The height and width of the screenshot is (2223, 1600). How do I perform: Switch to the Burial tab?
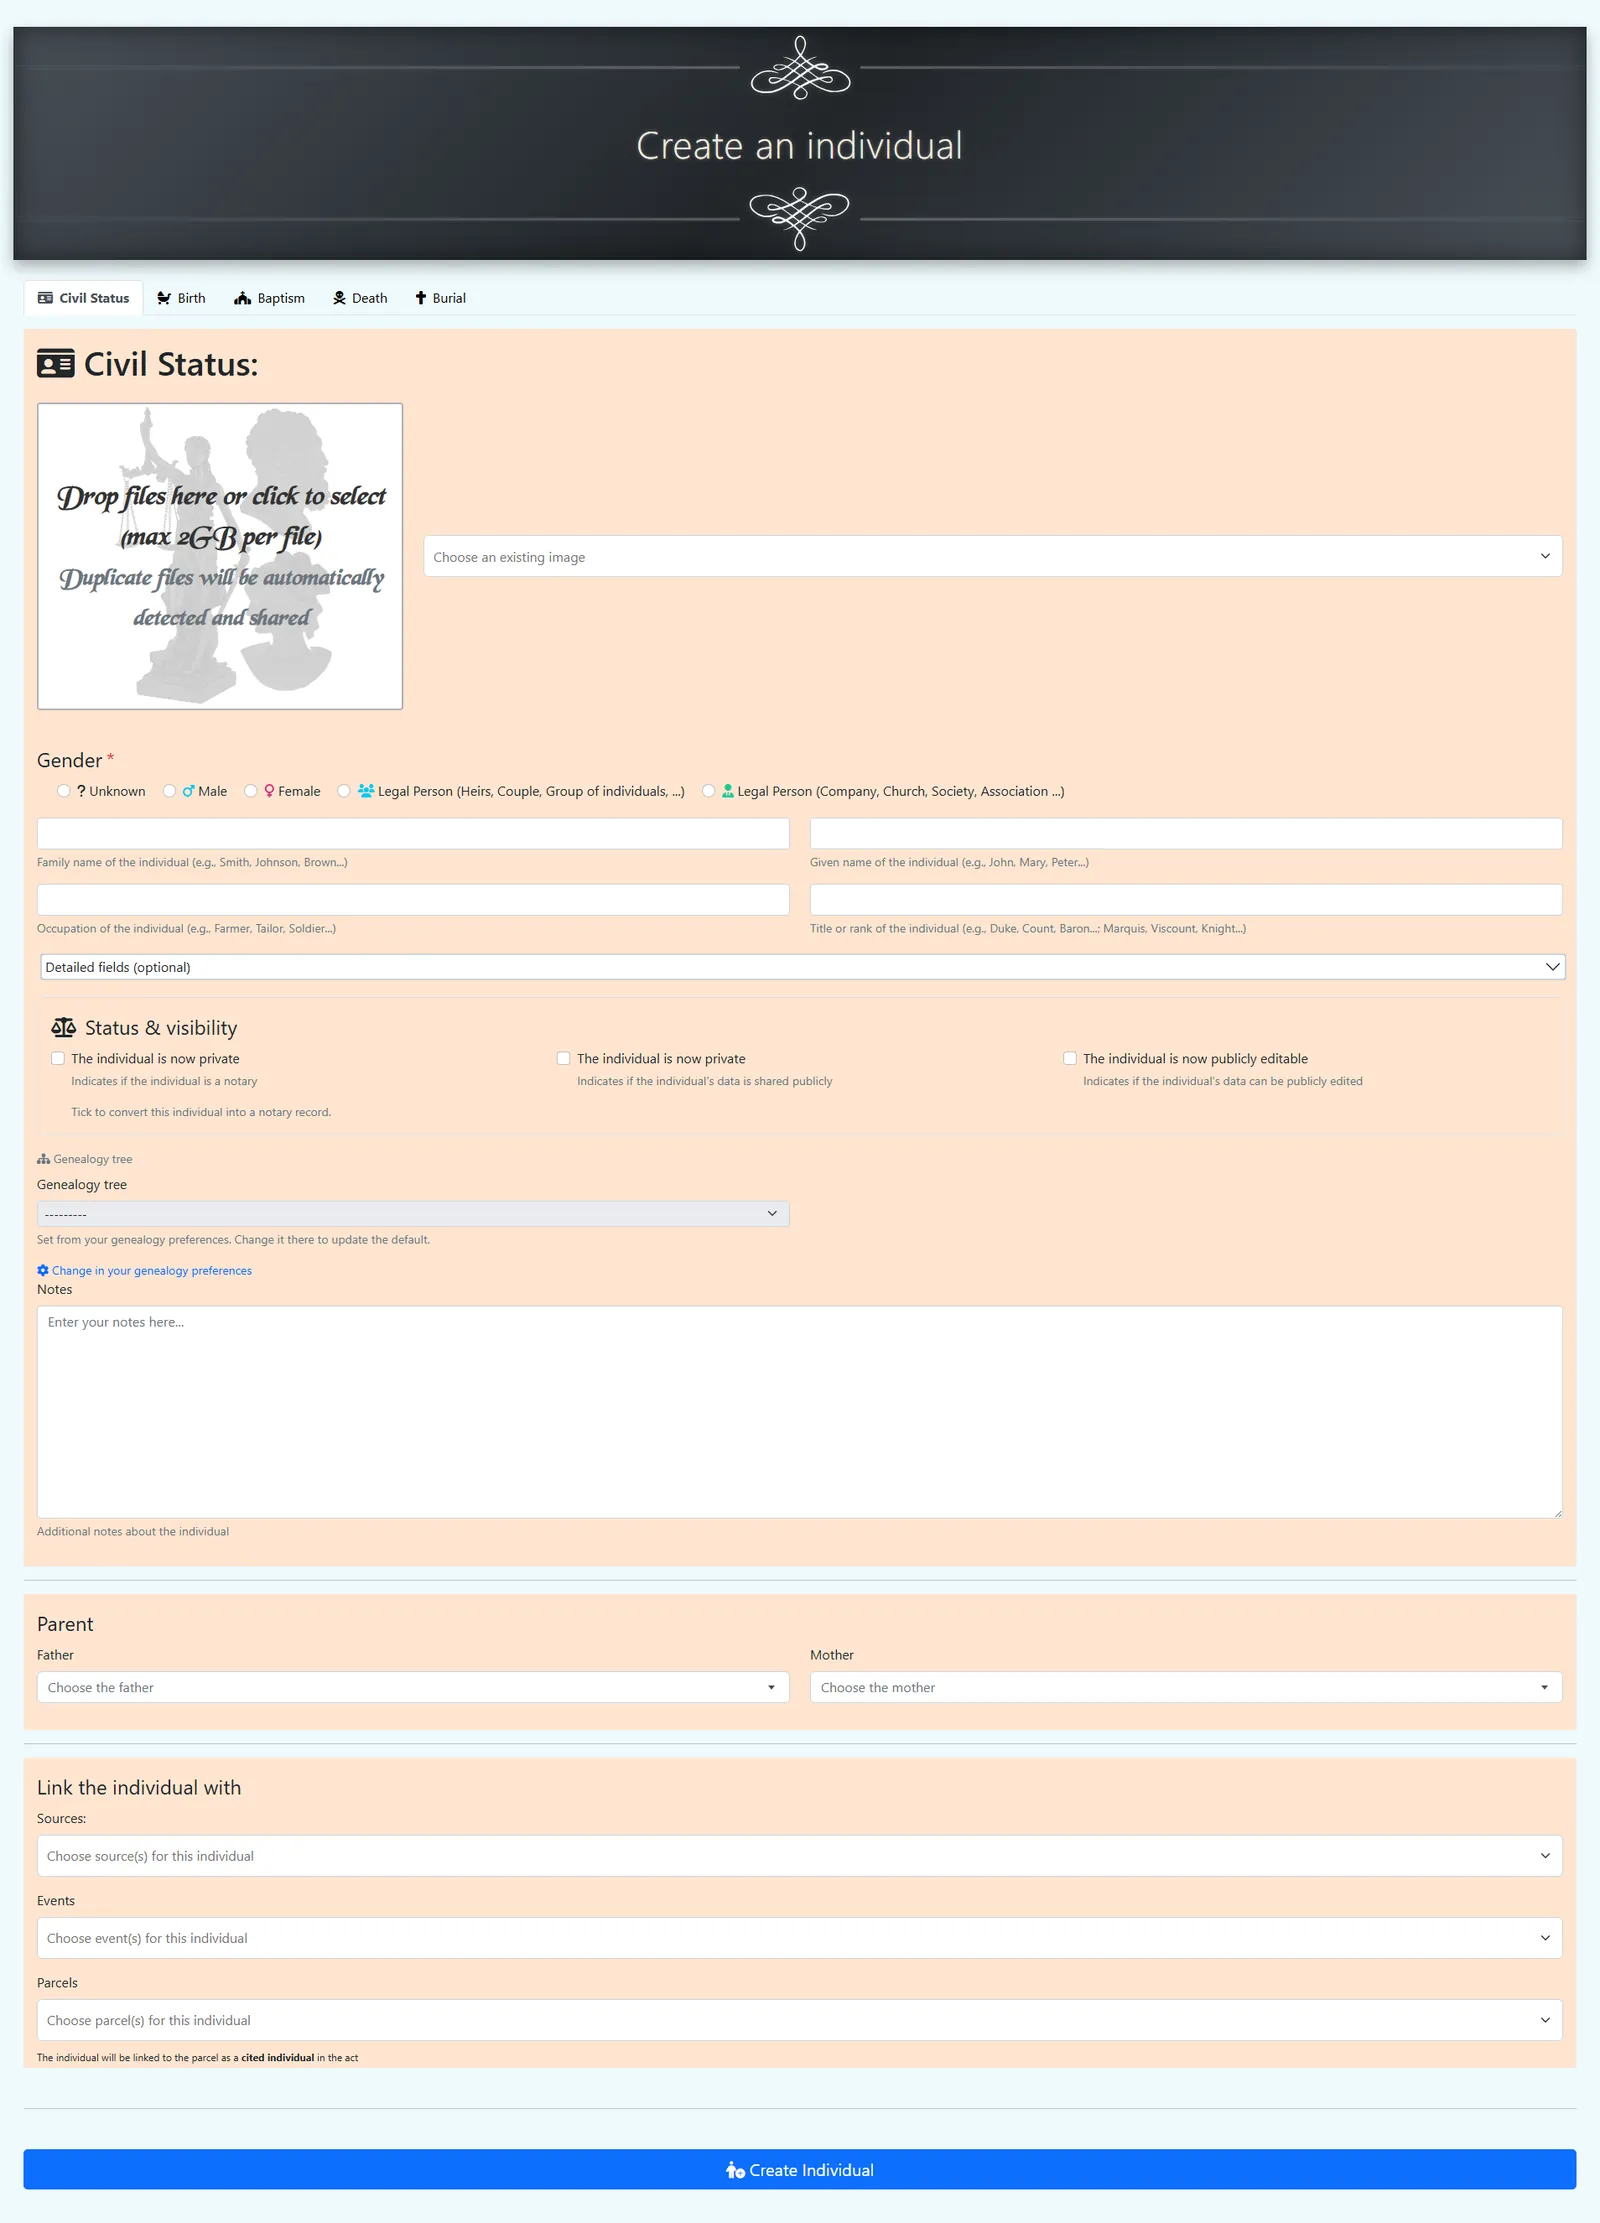coord(441,298)
